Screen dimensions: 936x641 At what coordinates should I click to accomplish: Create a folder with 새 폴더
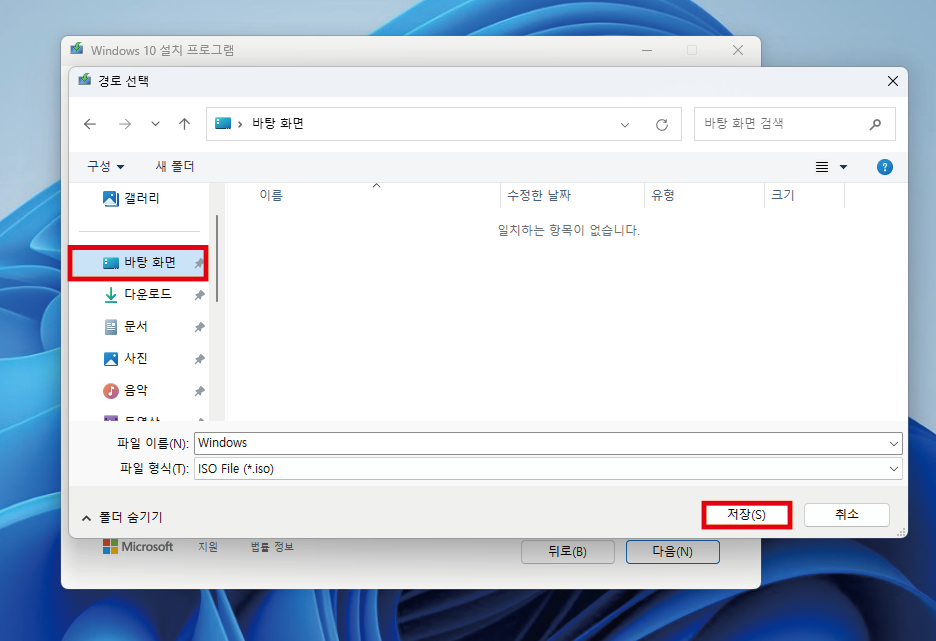pyautogui.click(x=175, y=167)
